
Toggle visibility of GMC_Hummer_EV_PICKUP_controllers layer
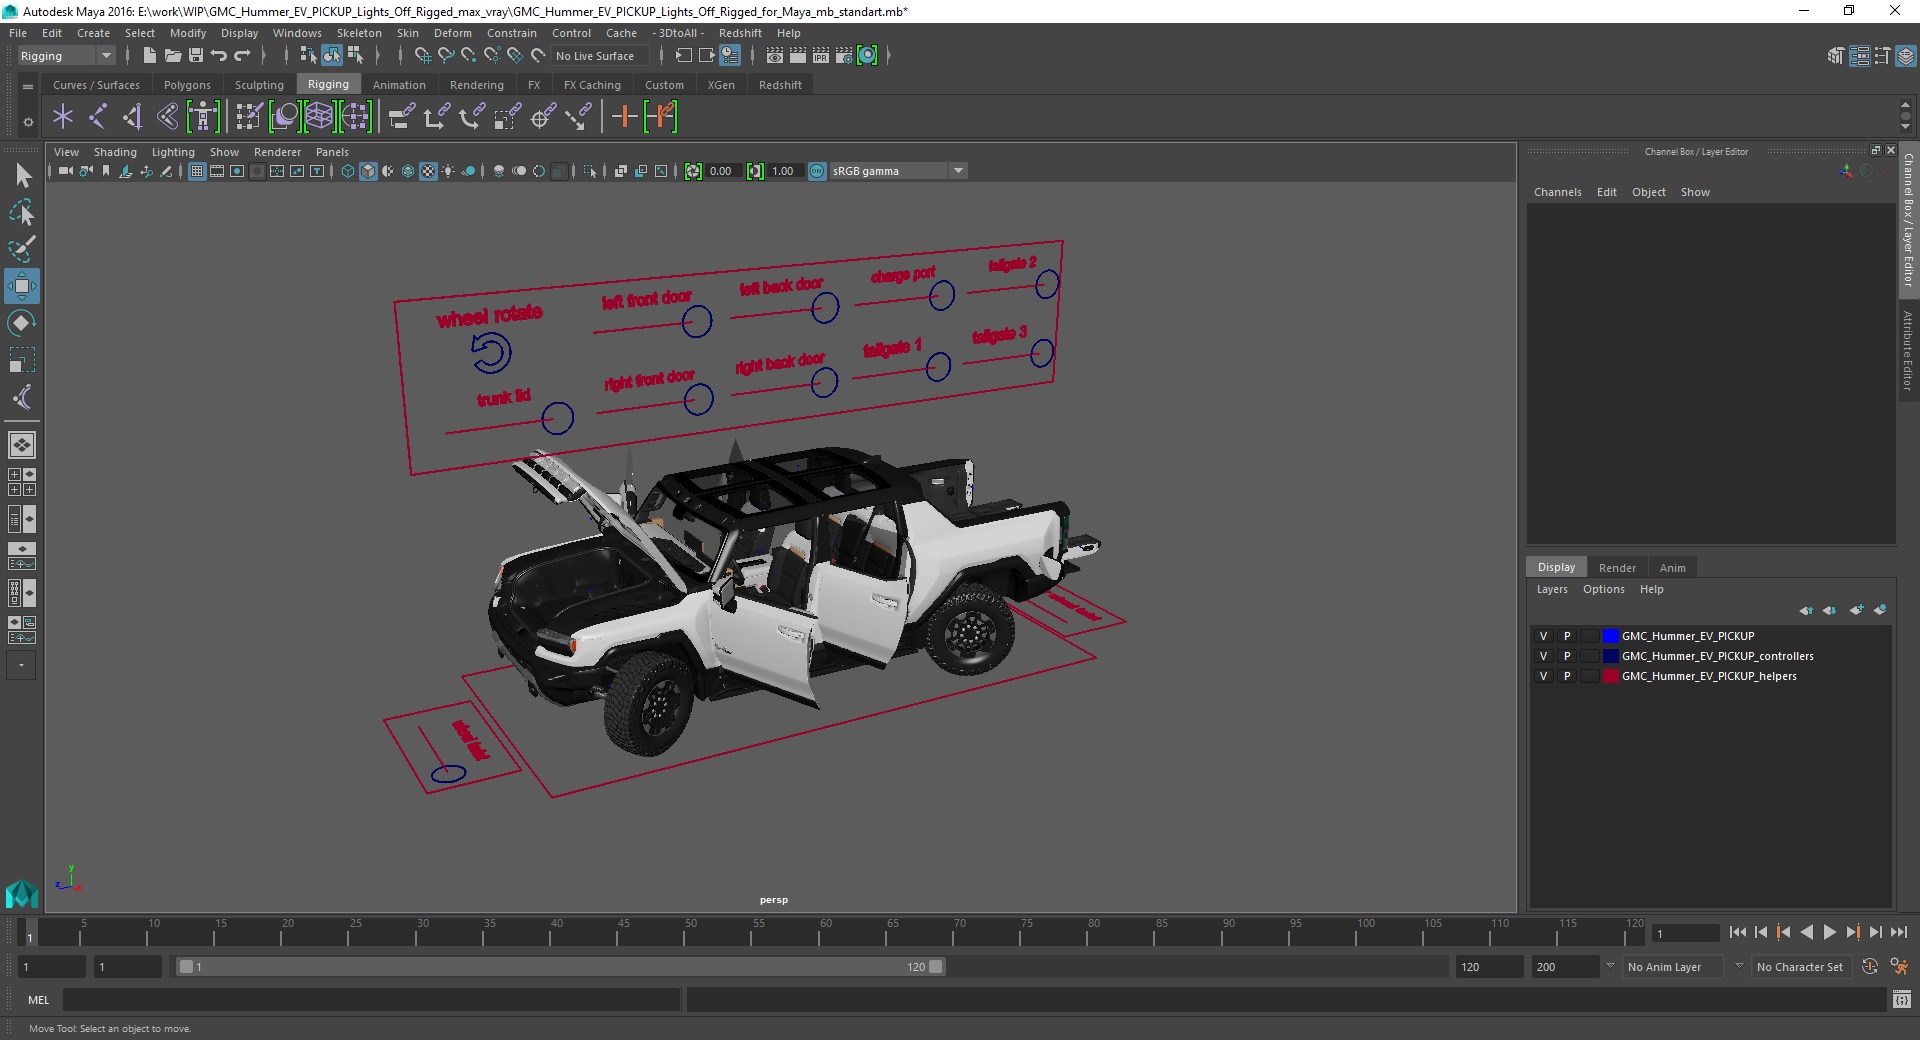point(1543,656)
